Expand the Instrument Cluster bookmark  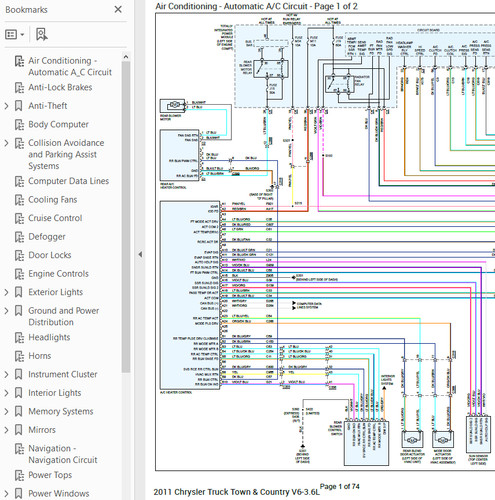(6, 374)
